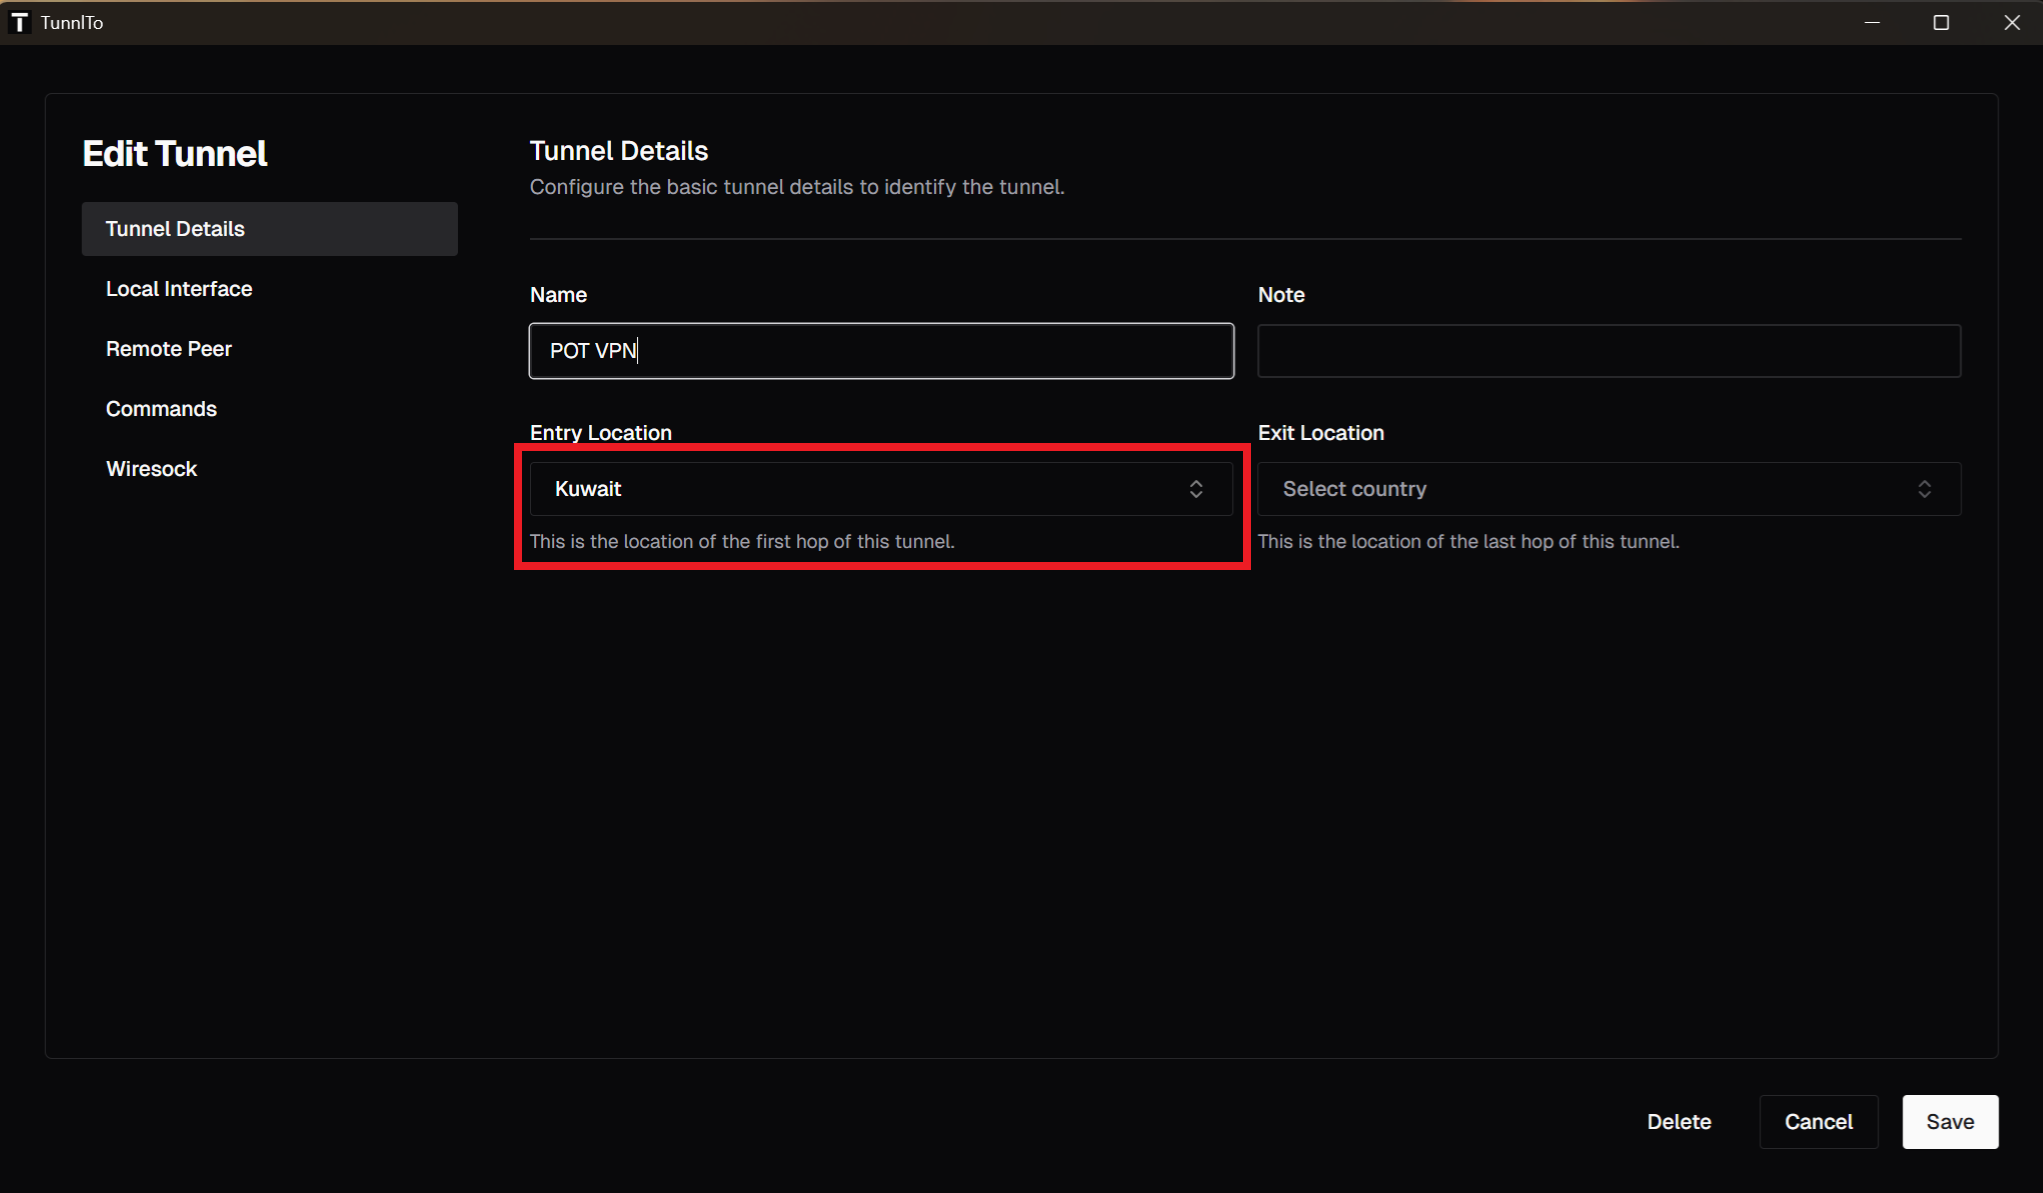Switch to the Local Interface section
Screen dimensions: 2043x1193
point(179,289)
